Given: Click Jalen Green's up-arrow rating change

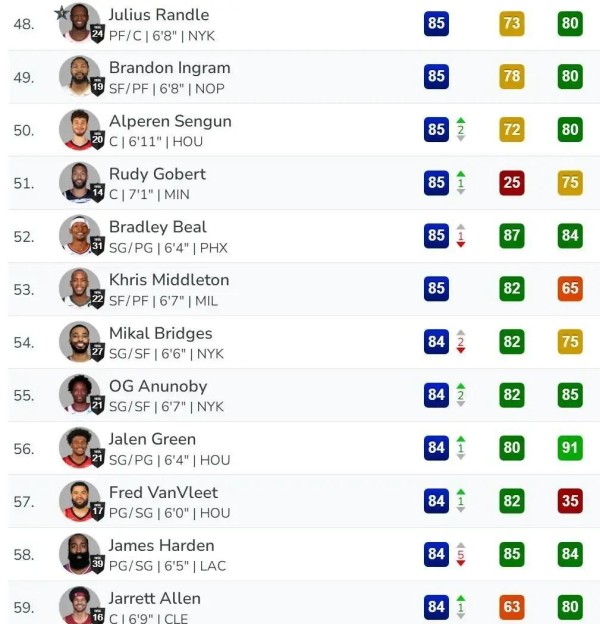Looking at the screenshot, I should [x=461, y=448].
